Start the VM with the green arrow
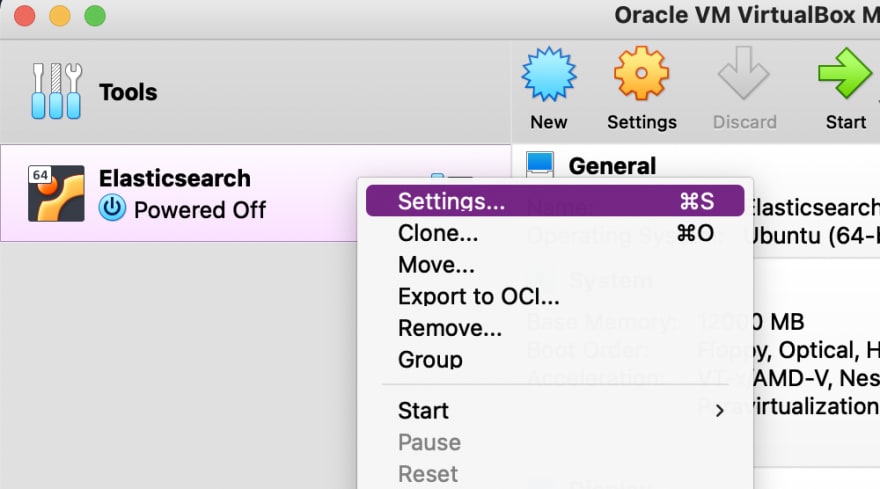Viewport: 880px width, 489px height. (845, 74)
